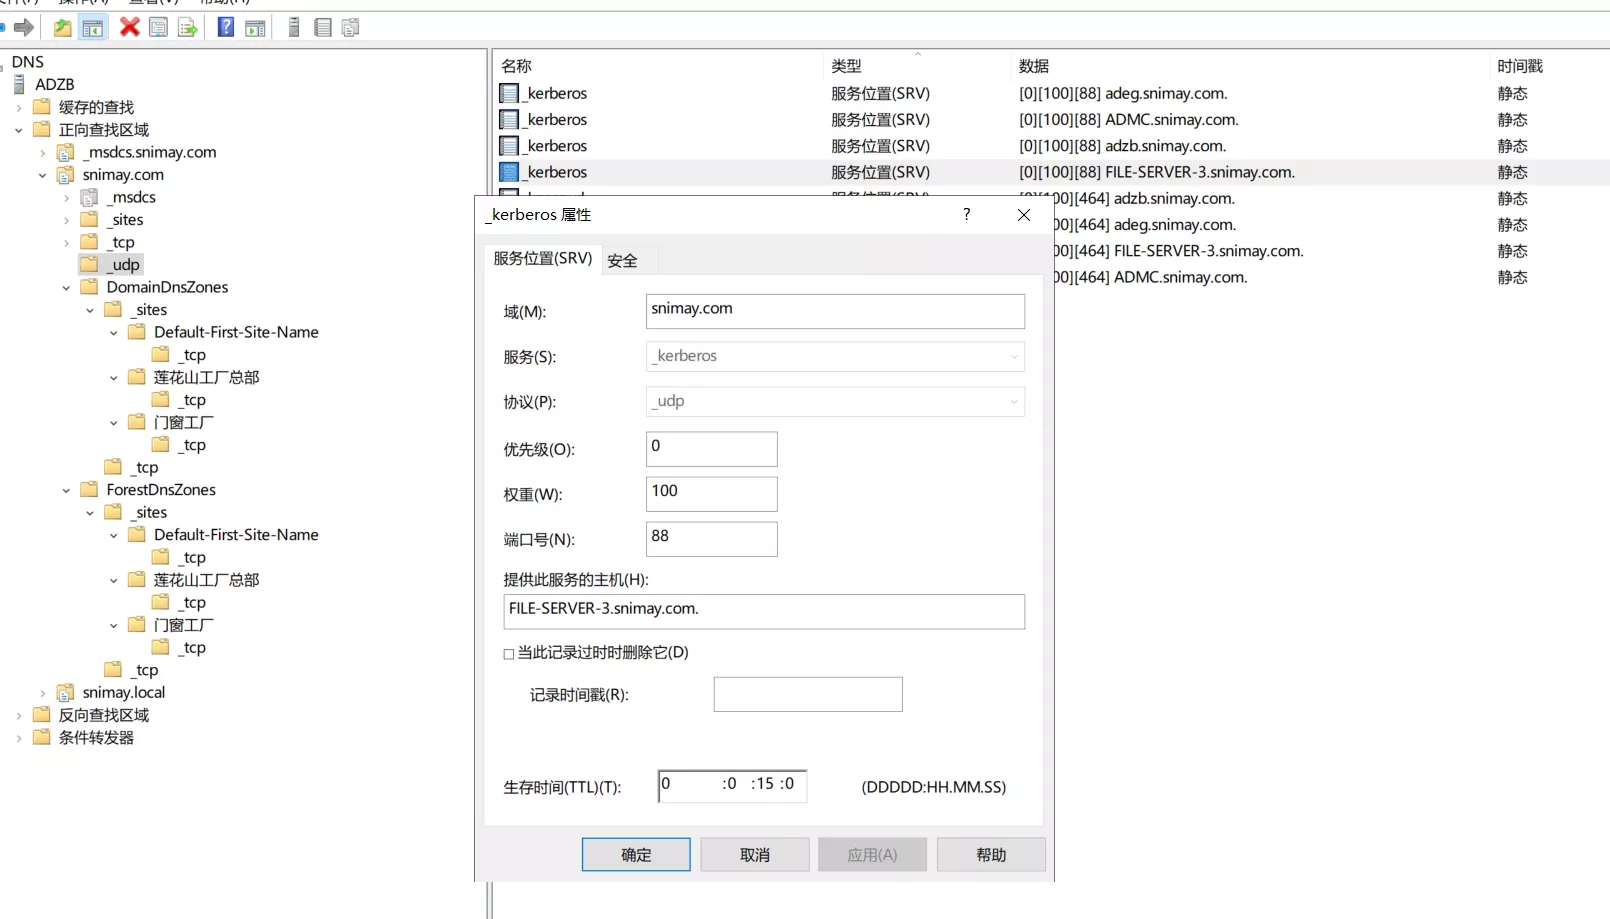Open the properties toolbar icon
This screenshot has width=1610, height=919.
pos(158,27)
